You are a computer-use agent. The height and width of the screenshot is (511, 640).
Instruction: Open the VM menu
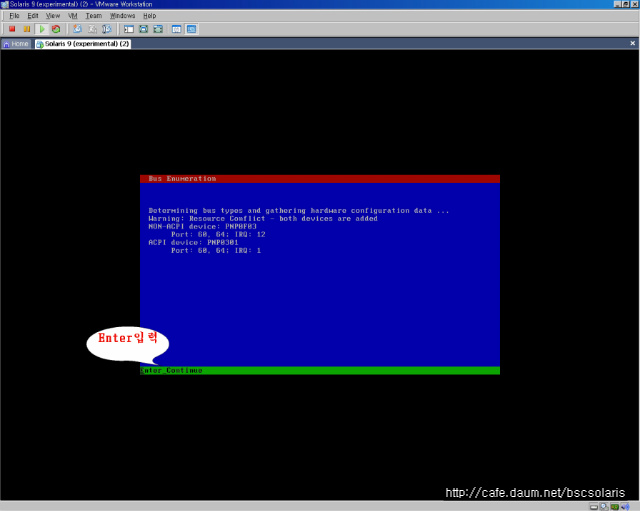click(73, 16)
